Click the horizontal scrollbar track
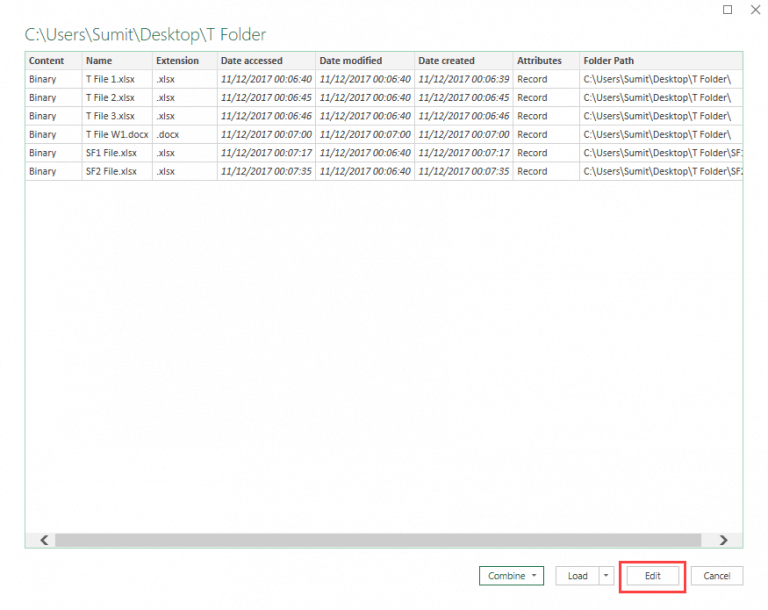 click(x=378, y=540)
